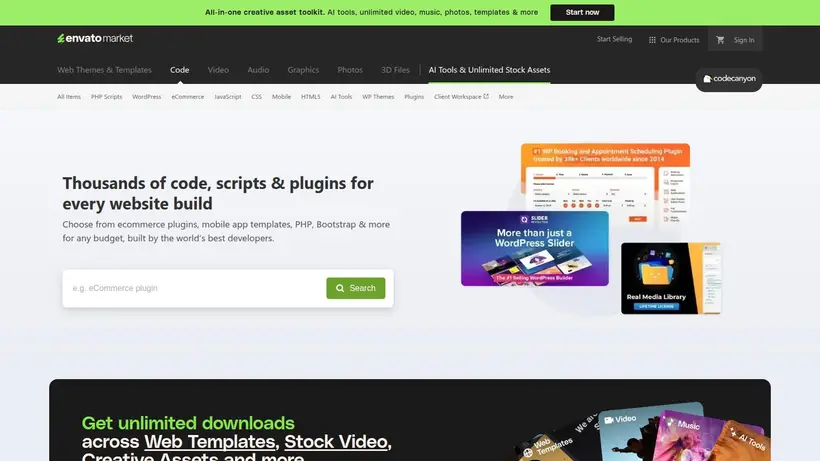Open HTML5 subcategory
The width and height of the screenshot is (820, 461).
pos(311,97)
